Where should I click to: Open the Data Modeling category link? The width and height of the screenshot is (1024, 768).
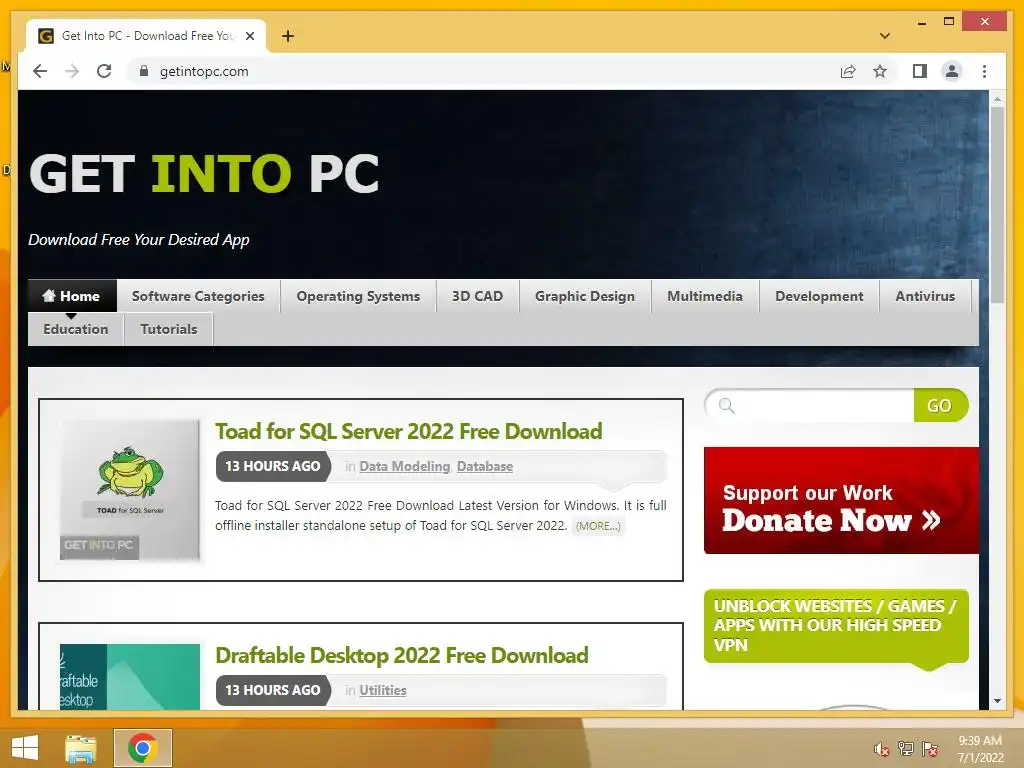[x=404, y=466]
